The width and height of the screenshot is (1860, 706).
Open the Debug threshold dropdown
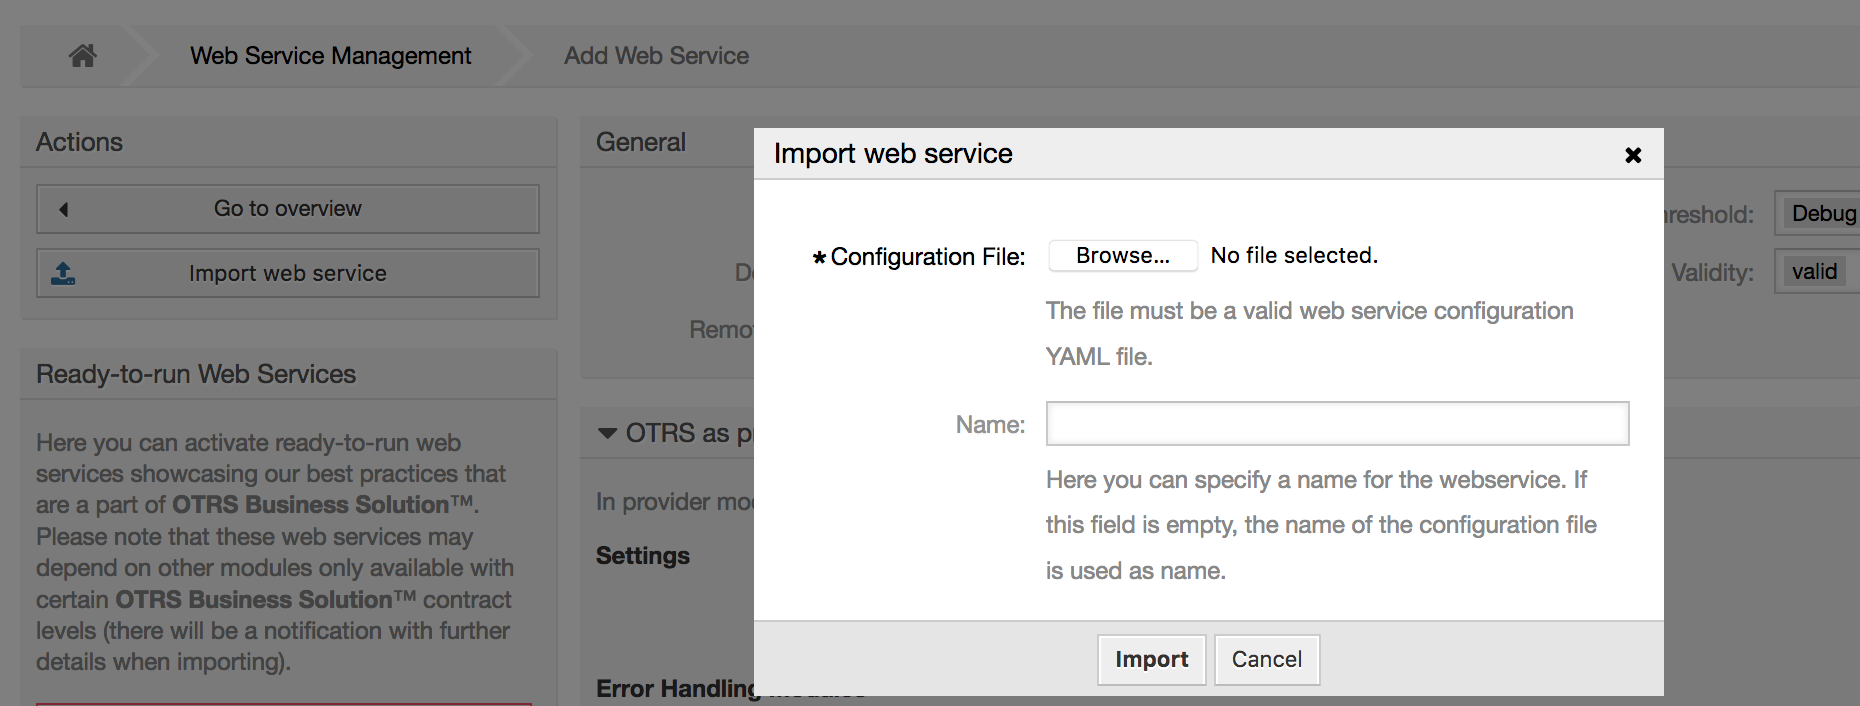click(1818, 213)
